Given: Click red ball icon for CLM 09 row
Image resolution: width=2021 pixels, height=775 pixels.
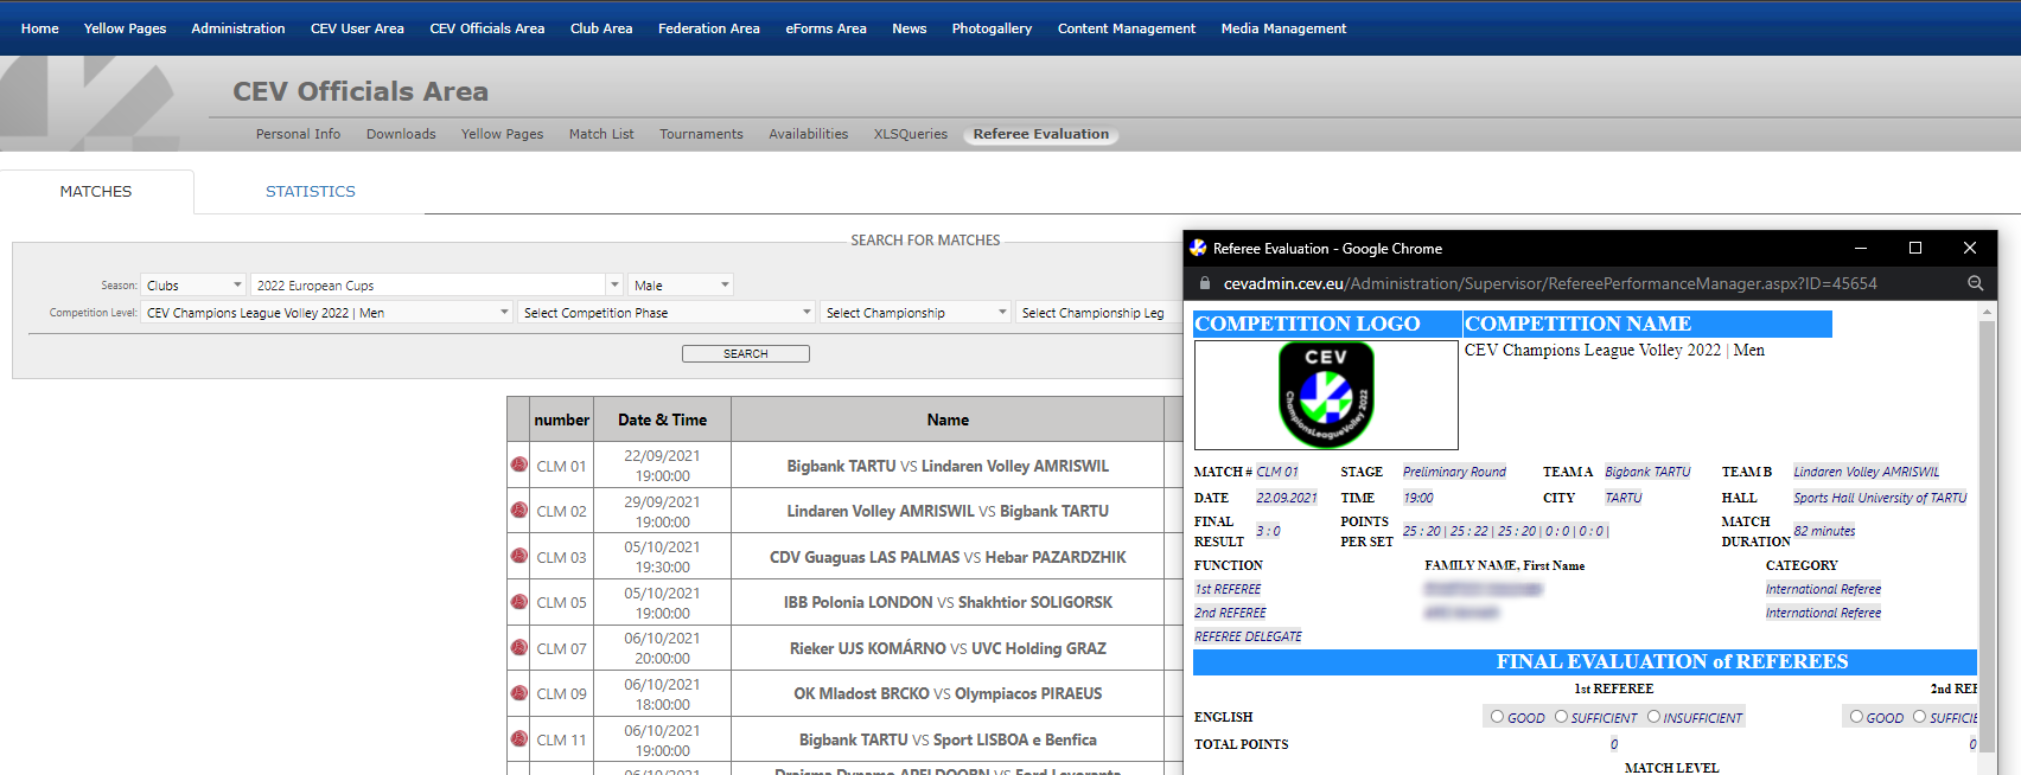Looking at the screenshot, I should pyautogui.click(x=519, y=693).
